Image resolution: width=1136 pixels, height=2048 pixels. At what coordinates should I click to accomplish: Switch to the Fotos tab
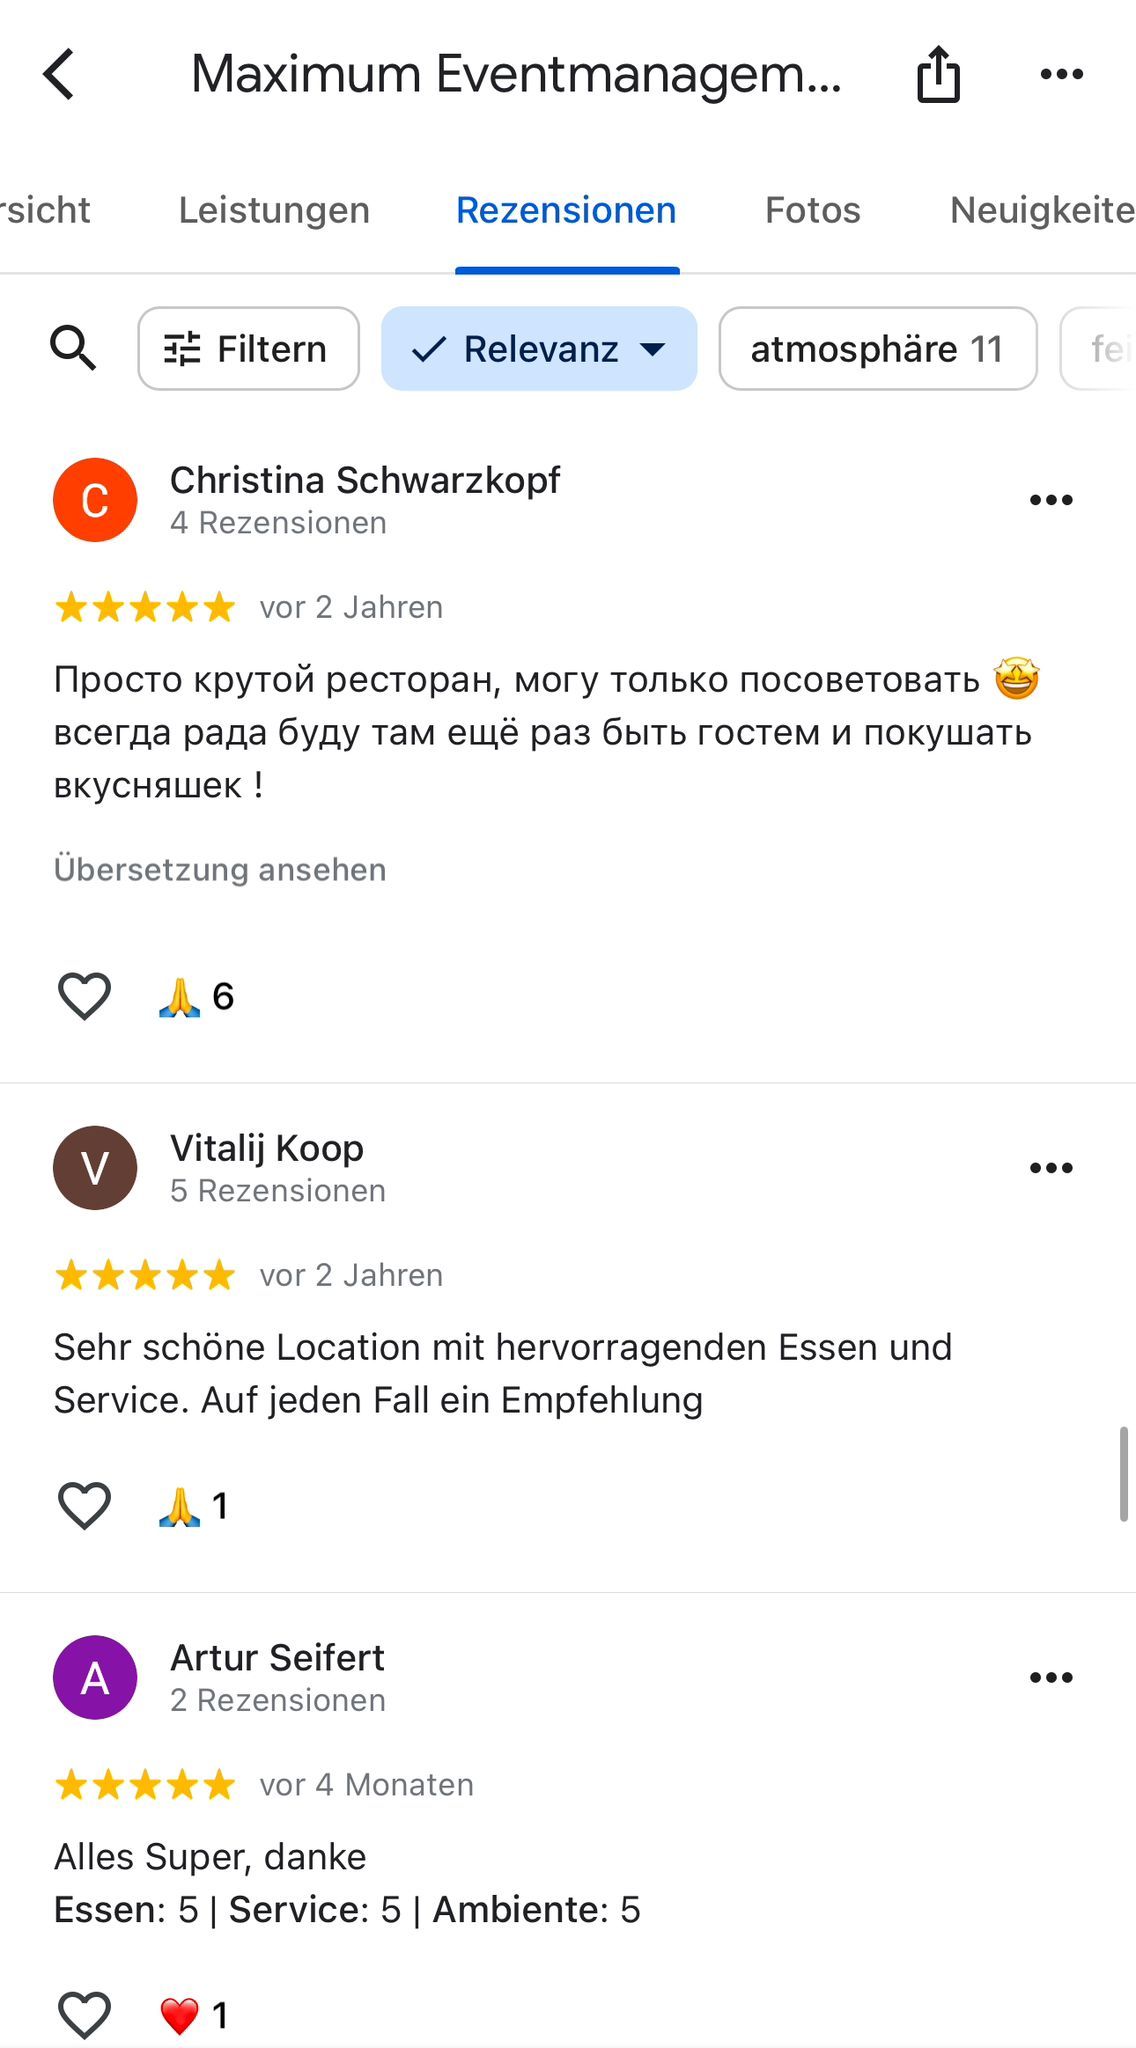coord(812,211)
